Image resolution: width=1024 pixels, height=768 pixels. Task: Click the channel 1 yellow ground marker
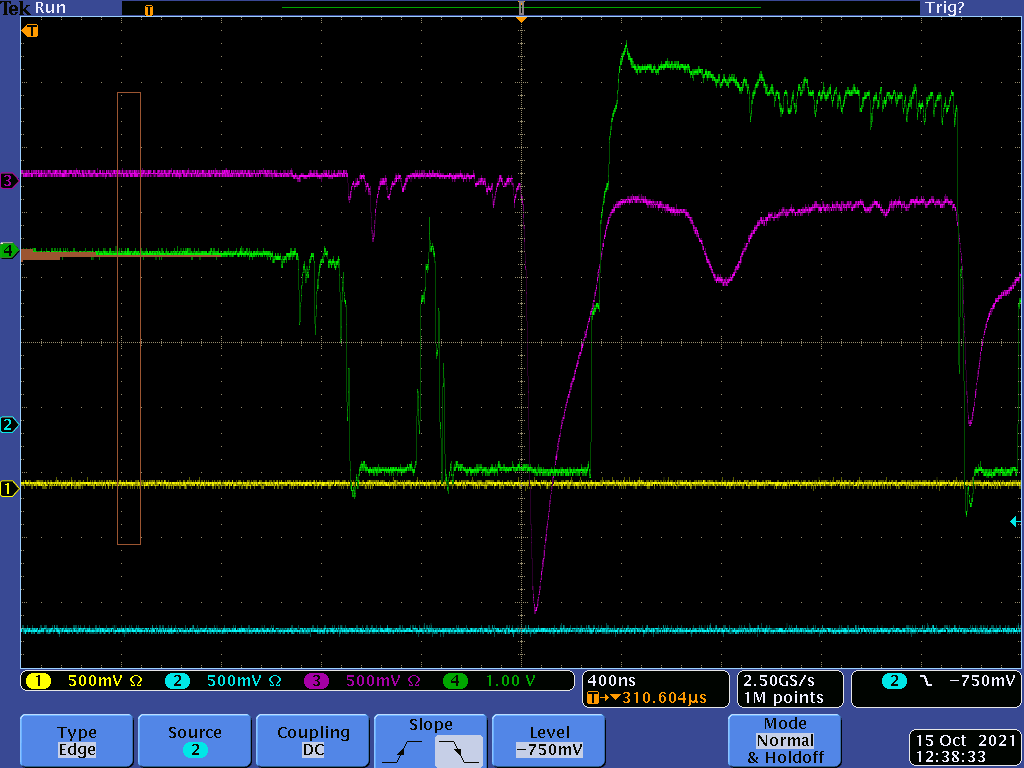click(9, 489)
